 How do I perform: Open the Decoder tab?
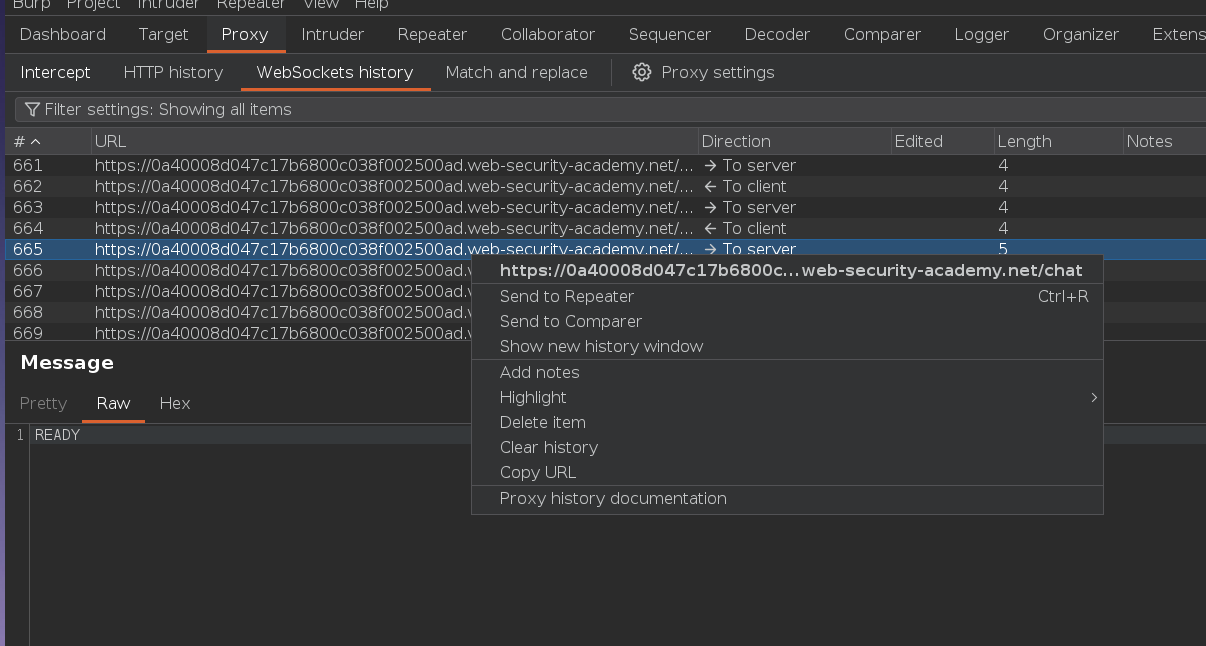tap(777, 34)
